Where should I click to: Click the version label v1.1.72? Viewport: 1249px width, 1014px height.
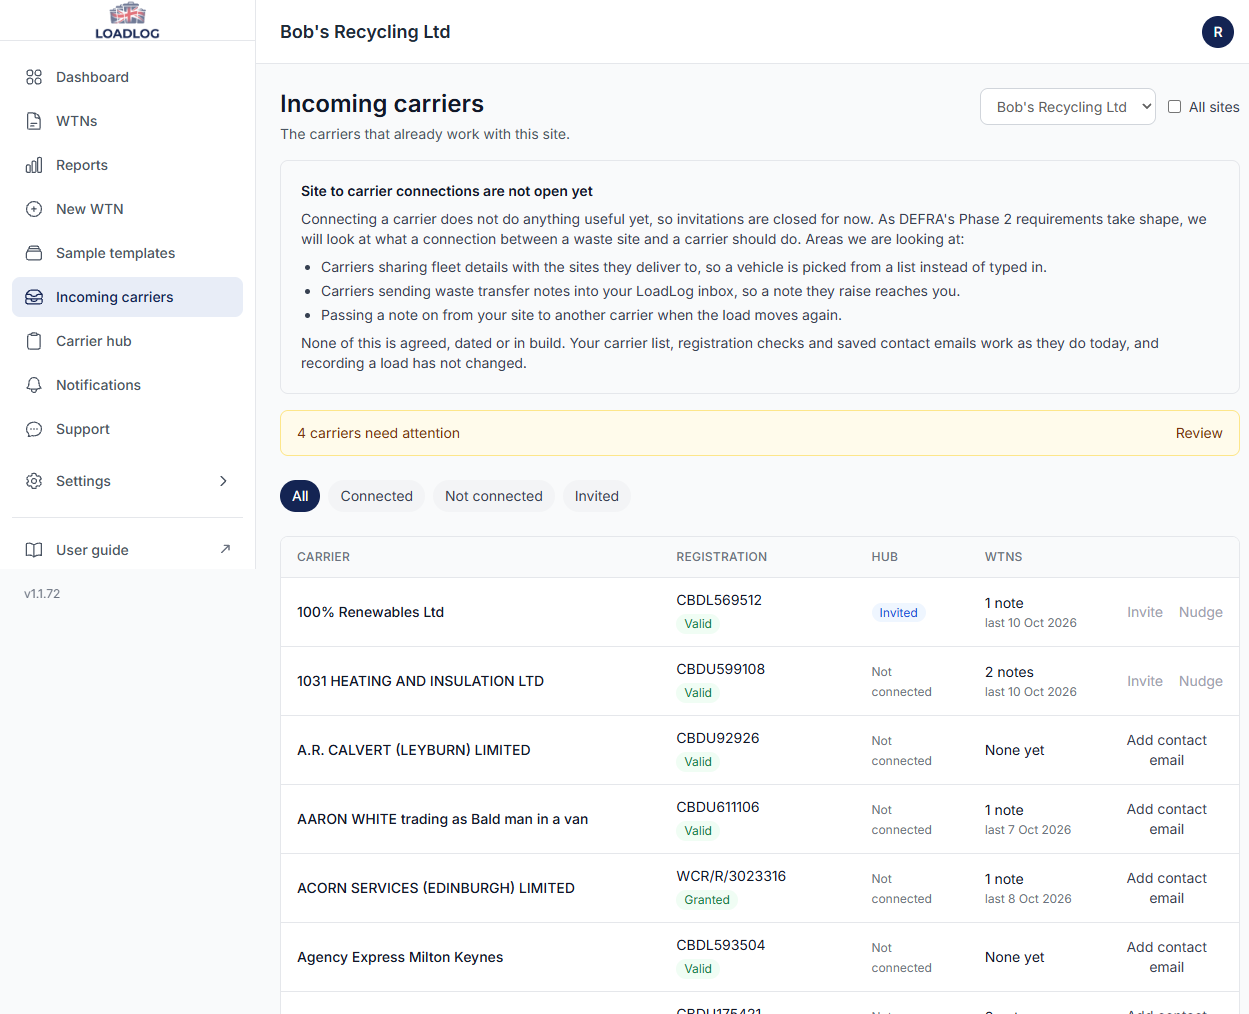click(x=42, y=594)
